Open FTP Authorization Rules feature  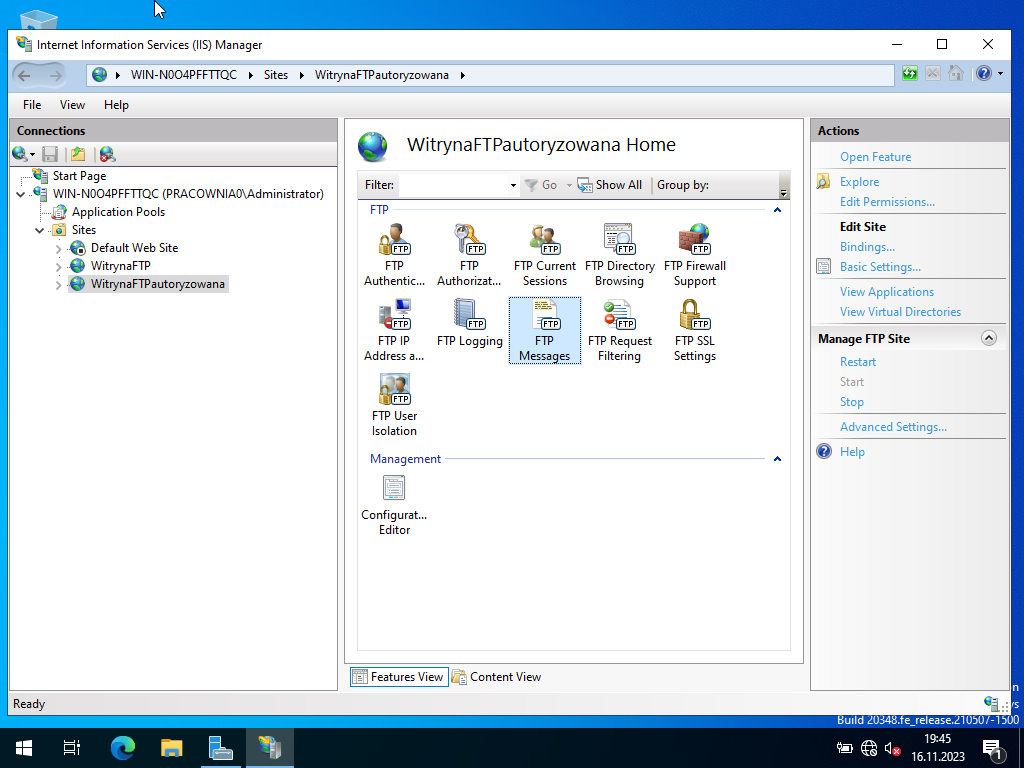(x=469, y=255)
